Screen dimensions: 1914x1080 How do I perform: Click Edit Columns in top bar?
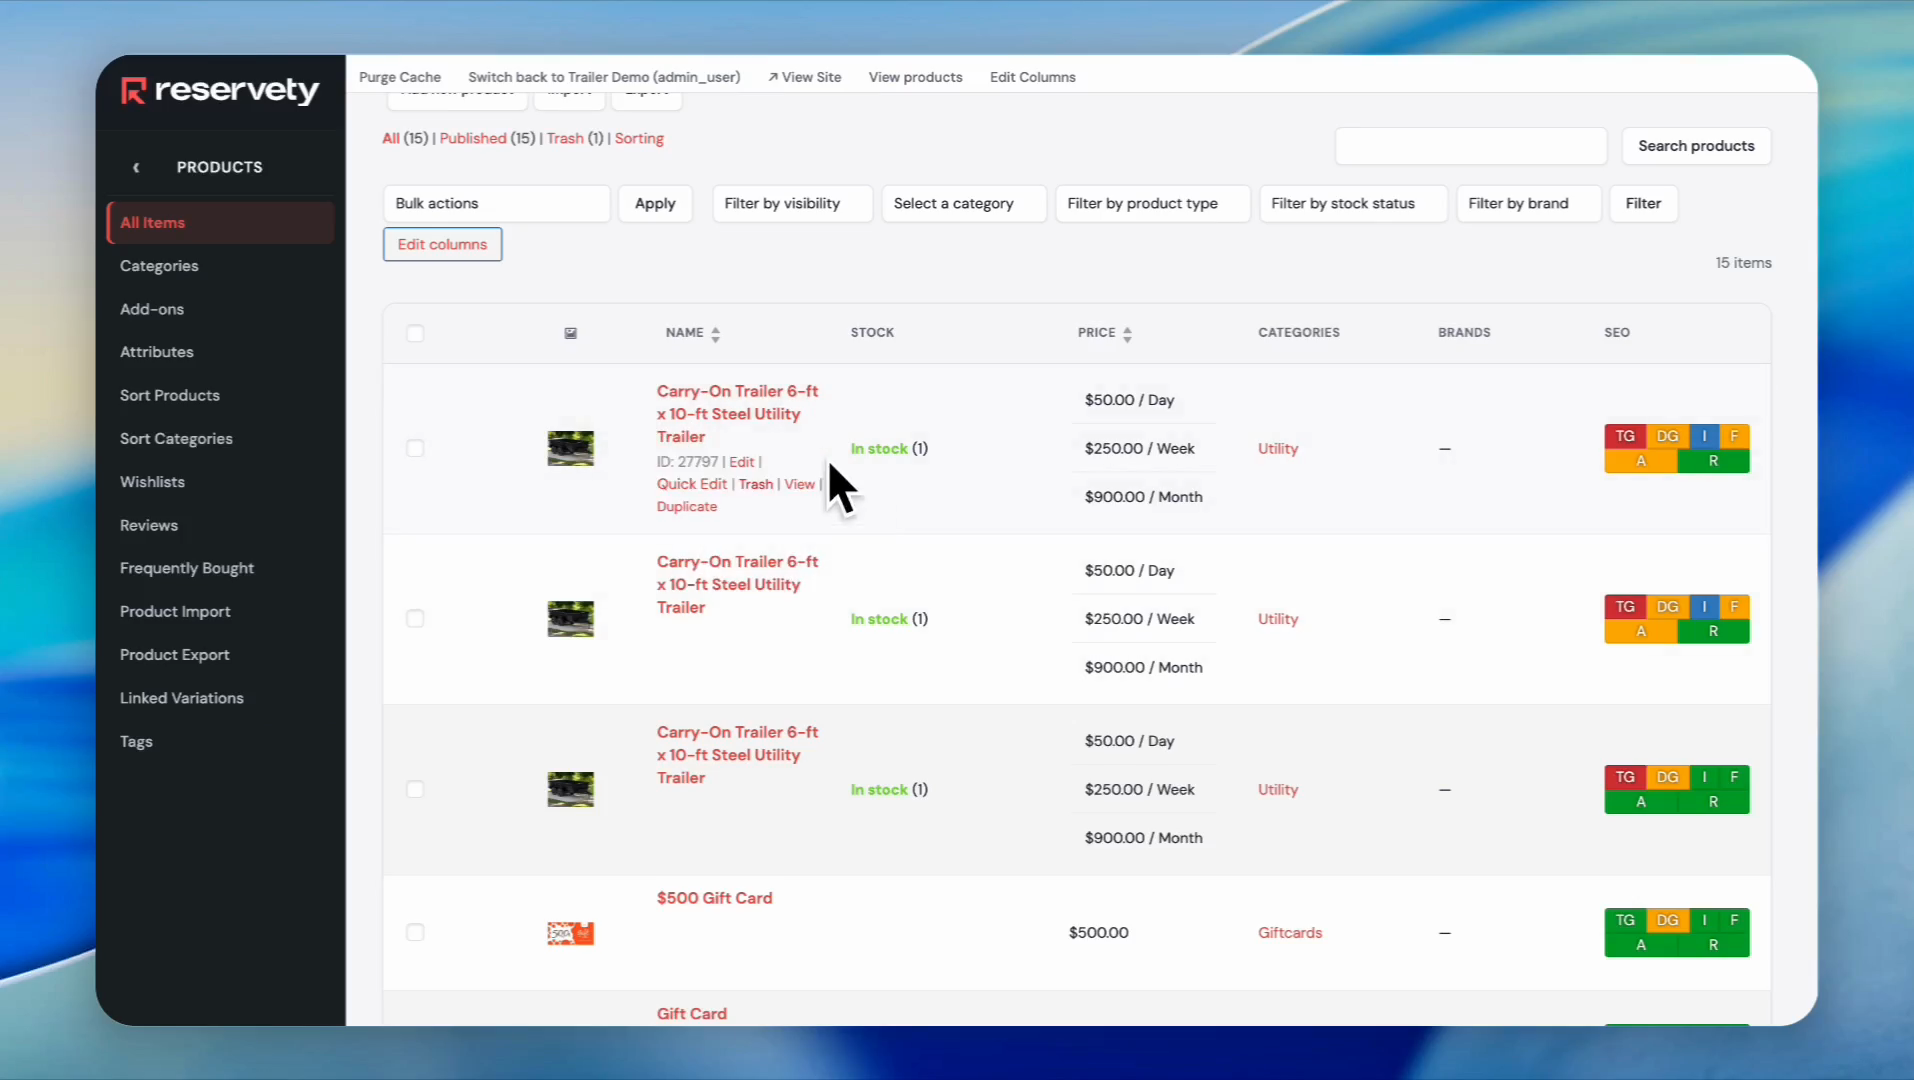(1032, 77)
